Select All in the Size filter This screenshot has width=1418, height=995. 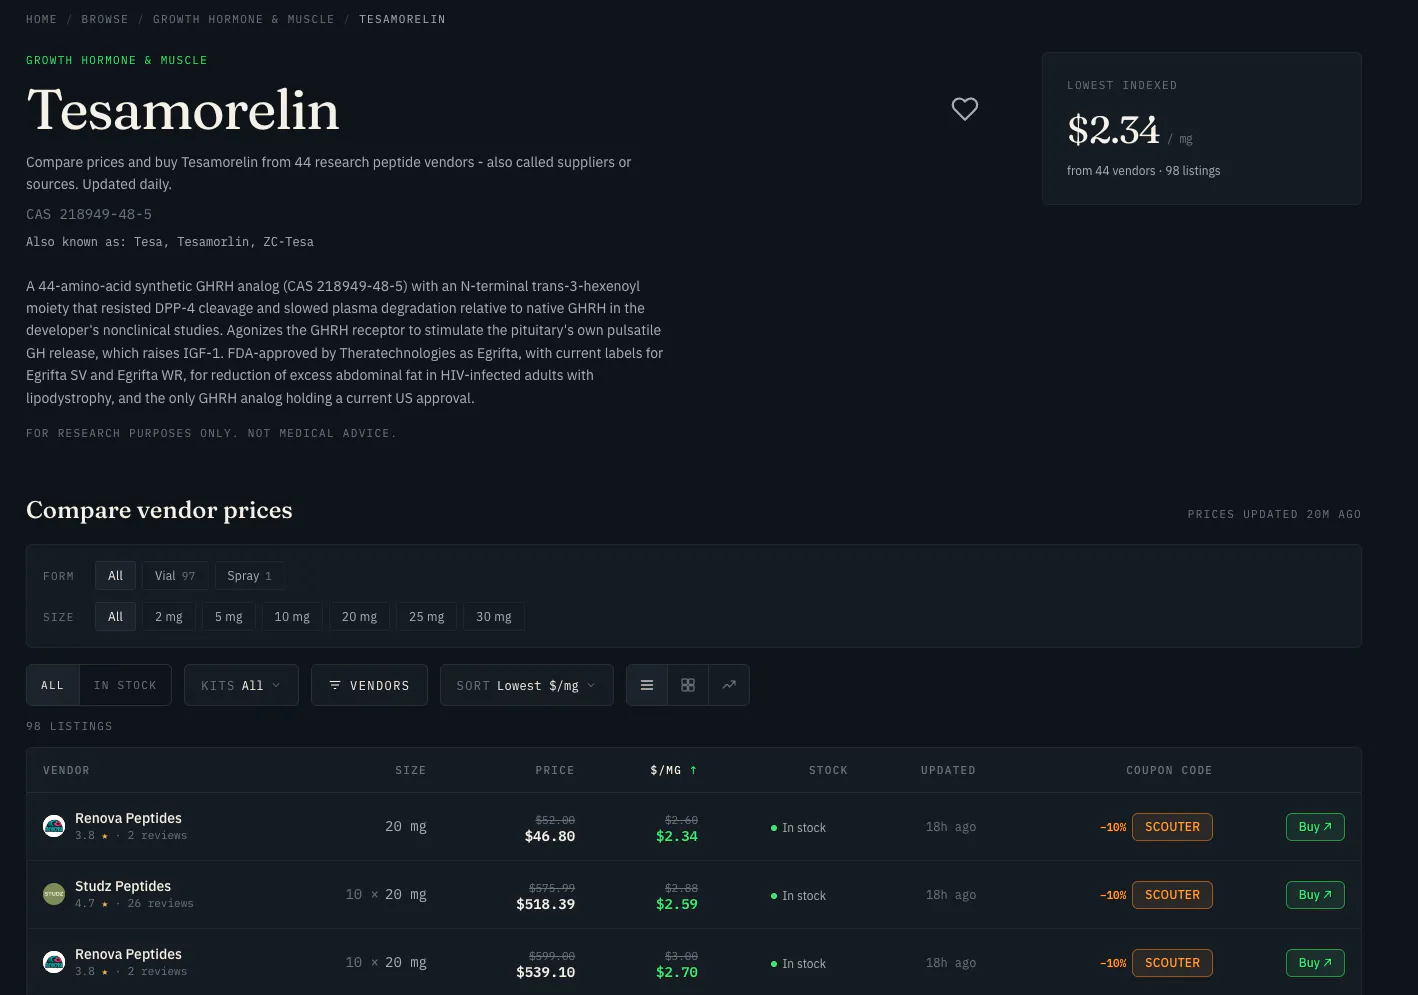pos(115,617)
